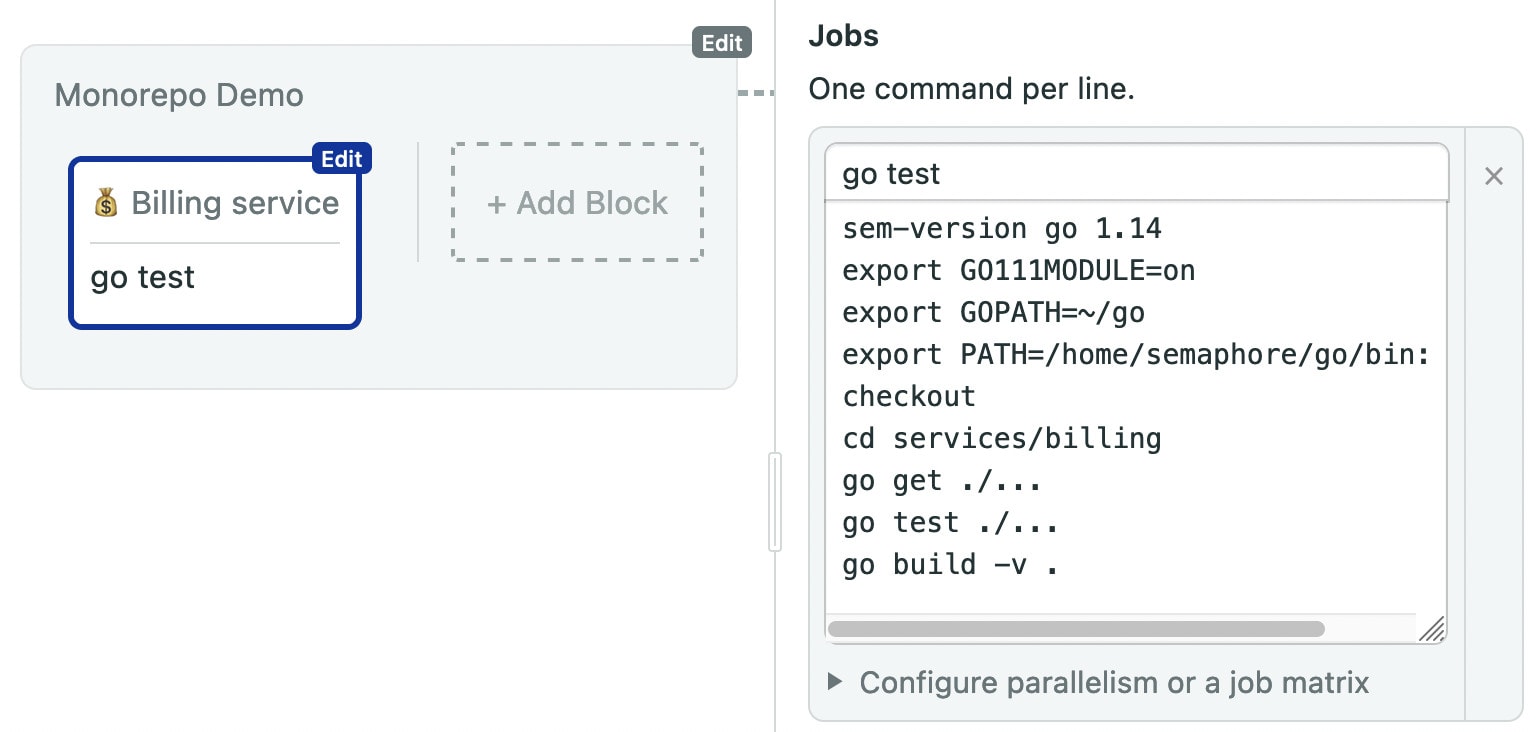Click the go test label inside the block
The height and width of the screenshot is (732, 1536).
[141, 277]
